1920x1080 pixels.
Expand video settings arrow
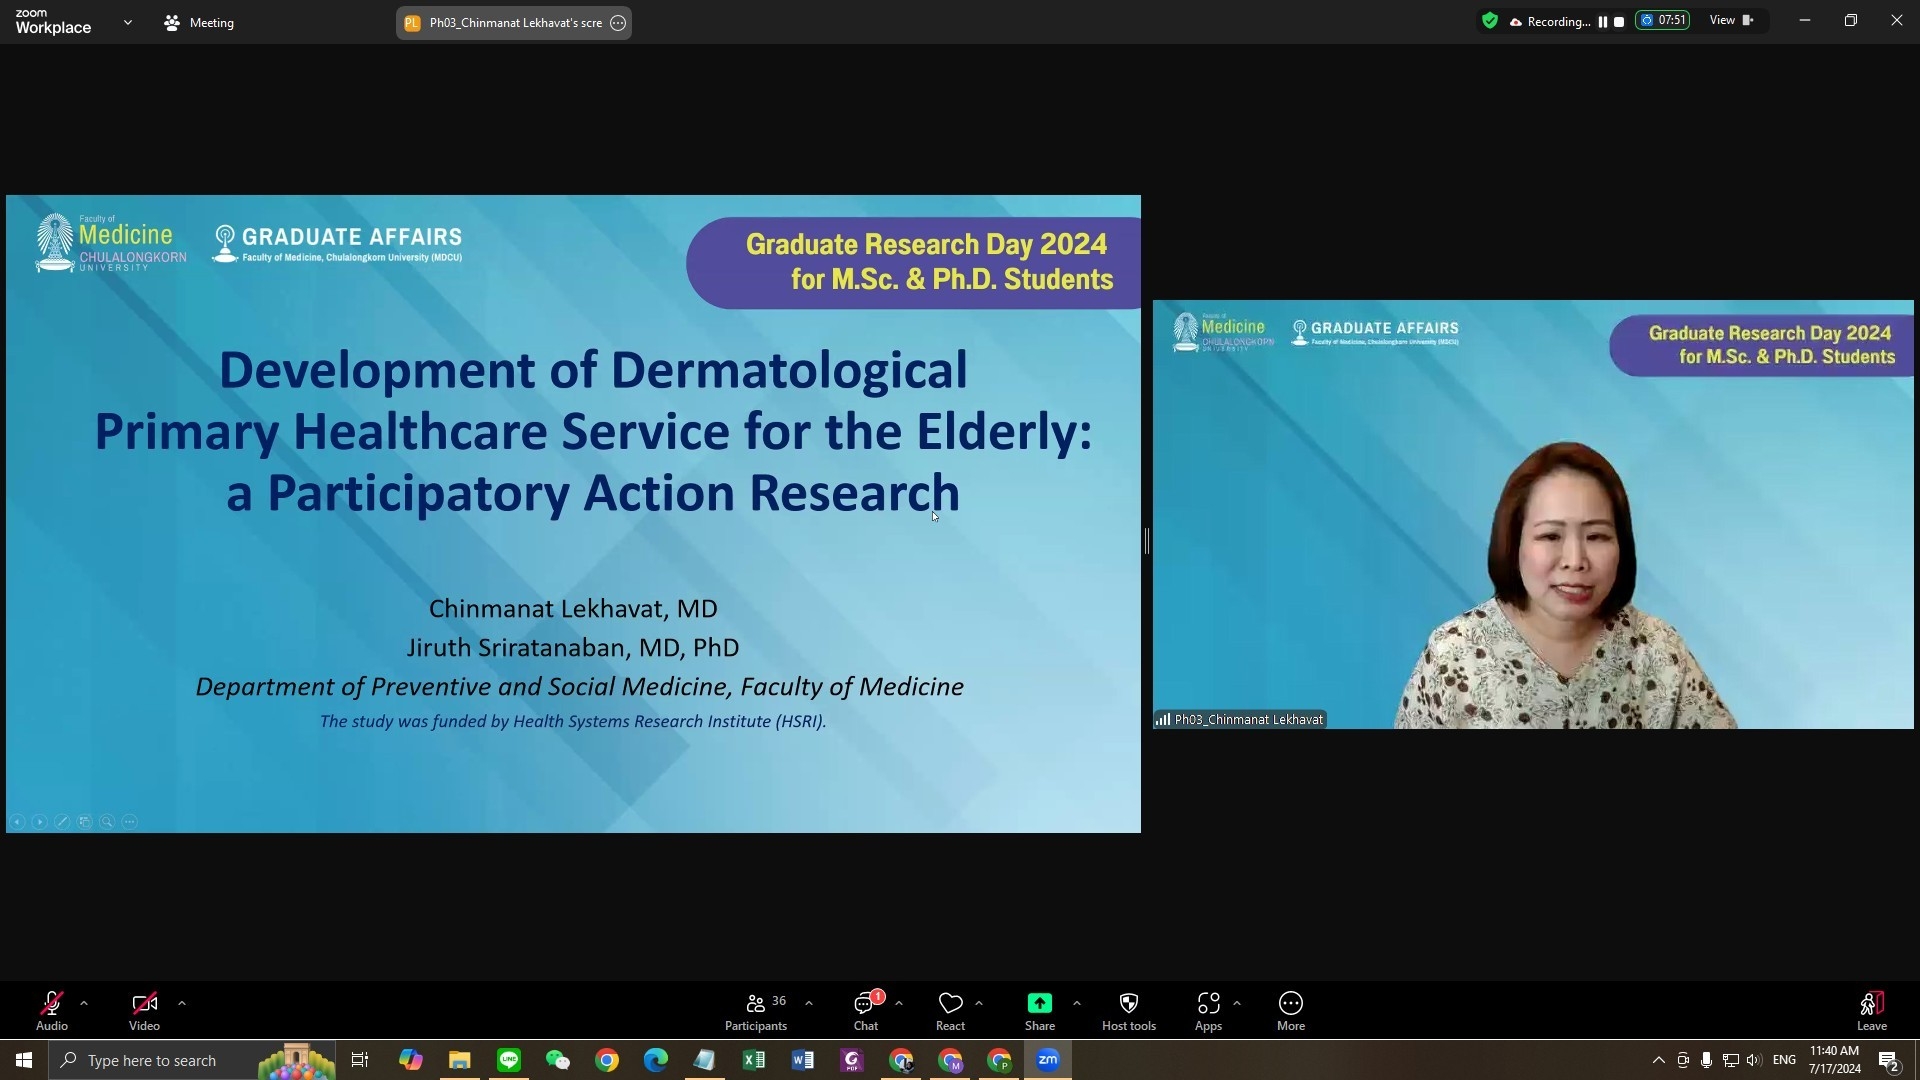coord(182,1002)
